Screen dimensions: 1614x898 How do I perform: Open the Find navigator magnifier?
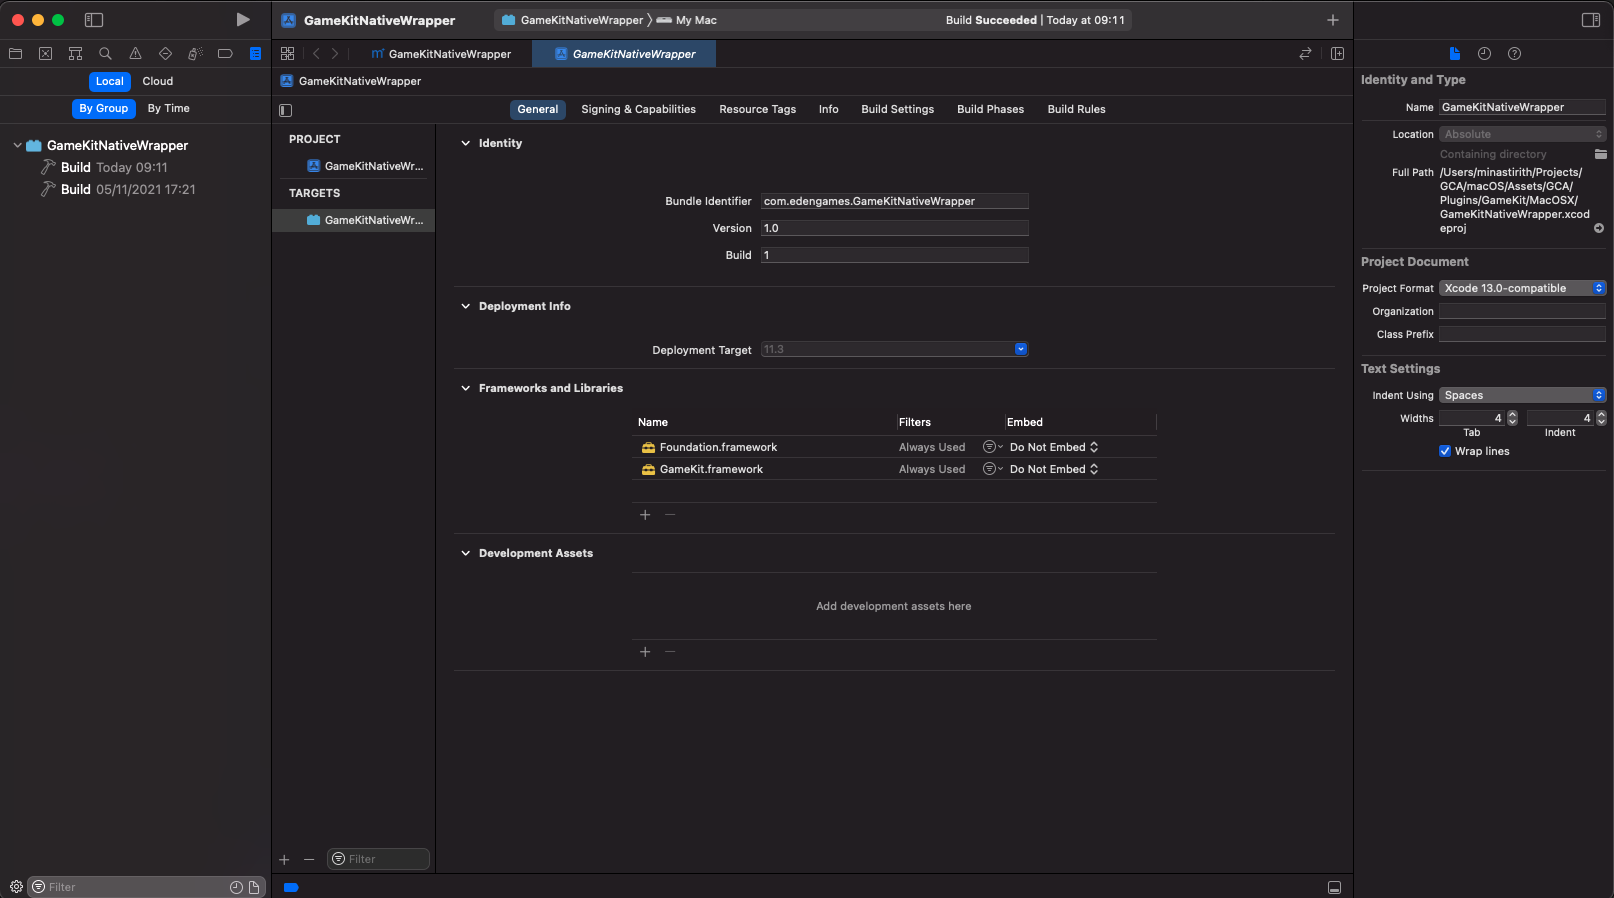pyautogui.click(x=105, y=54)
